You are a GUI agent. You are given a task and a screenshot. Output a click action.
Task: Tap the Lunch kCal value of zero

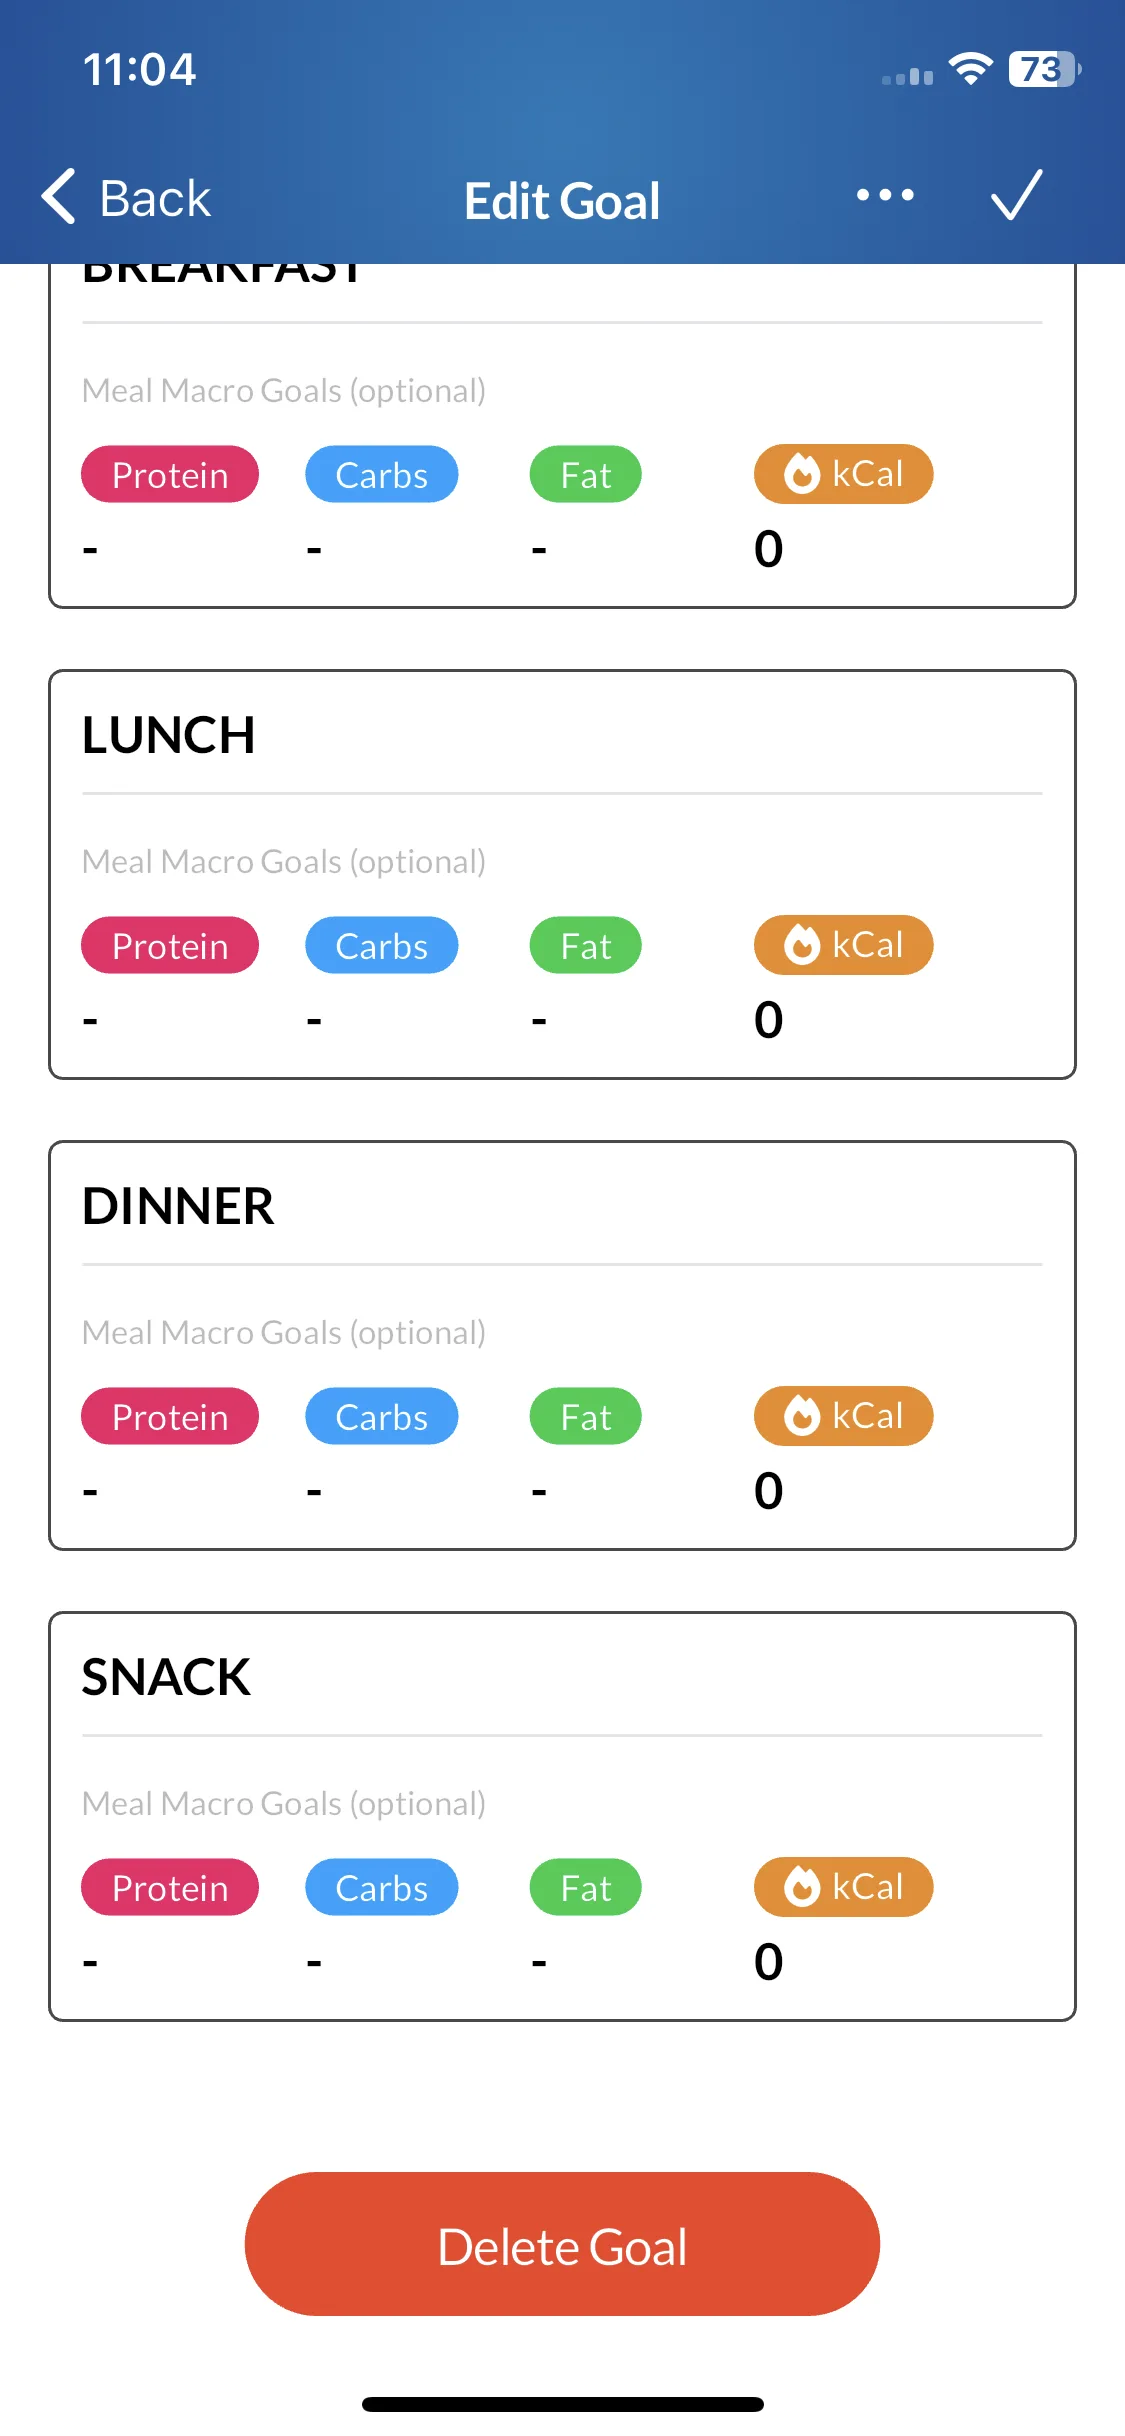click(x=768, y=1020)
